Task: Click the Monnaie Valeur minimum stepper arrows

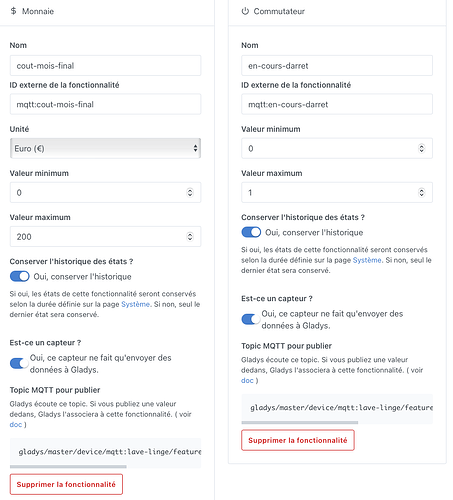Action: click(190, 192)
